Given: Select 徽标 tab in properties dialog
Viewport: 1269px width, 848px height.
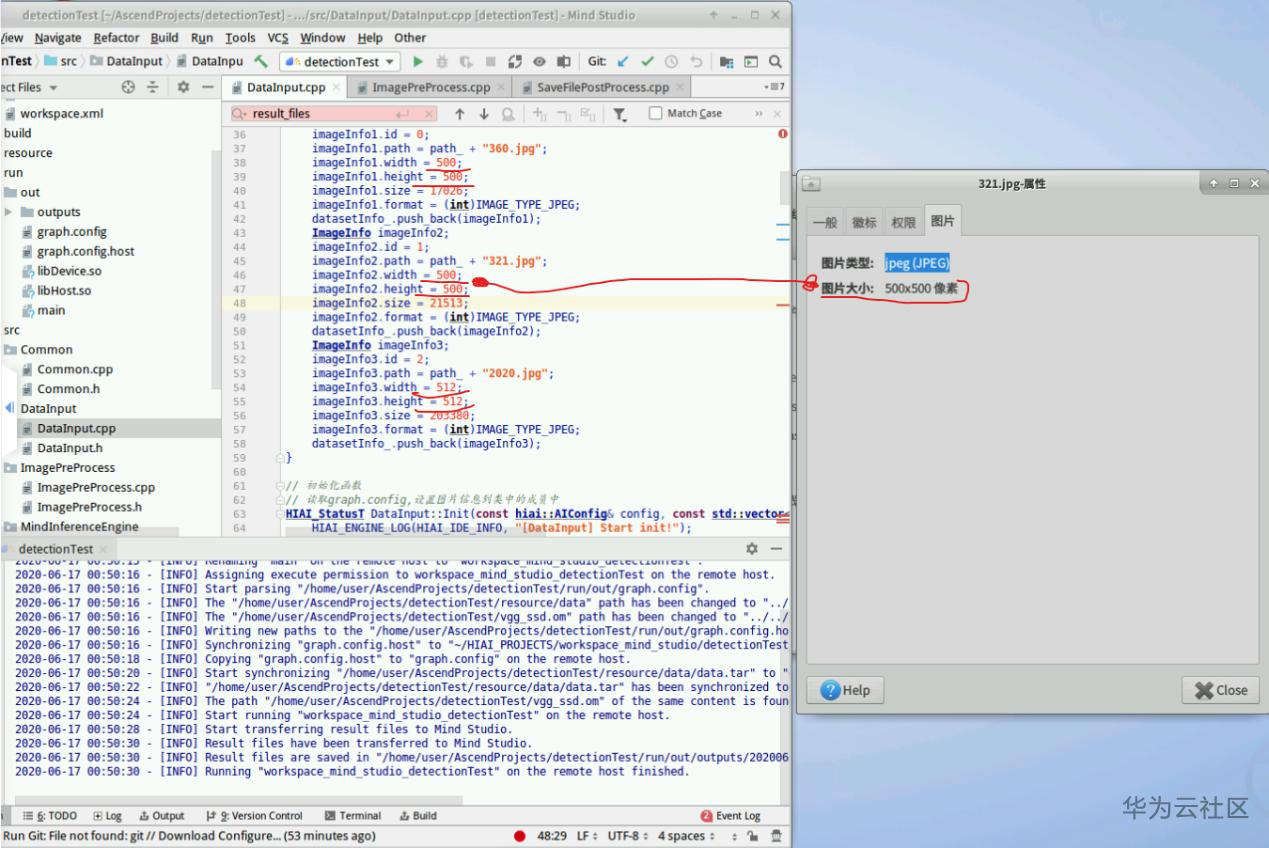Looking at the screenshot, I should tap(865, 221).
